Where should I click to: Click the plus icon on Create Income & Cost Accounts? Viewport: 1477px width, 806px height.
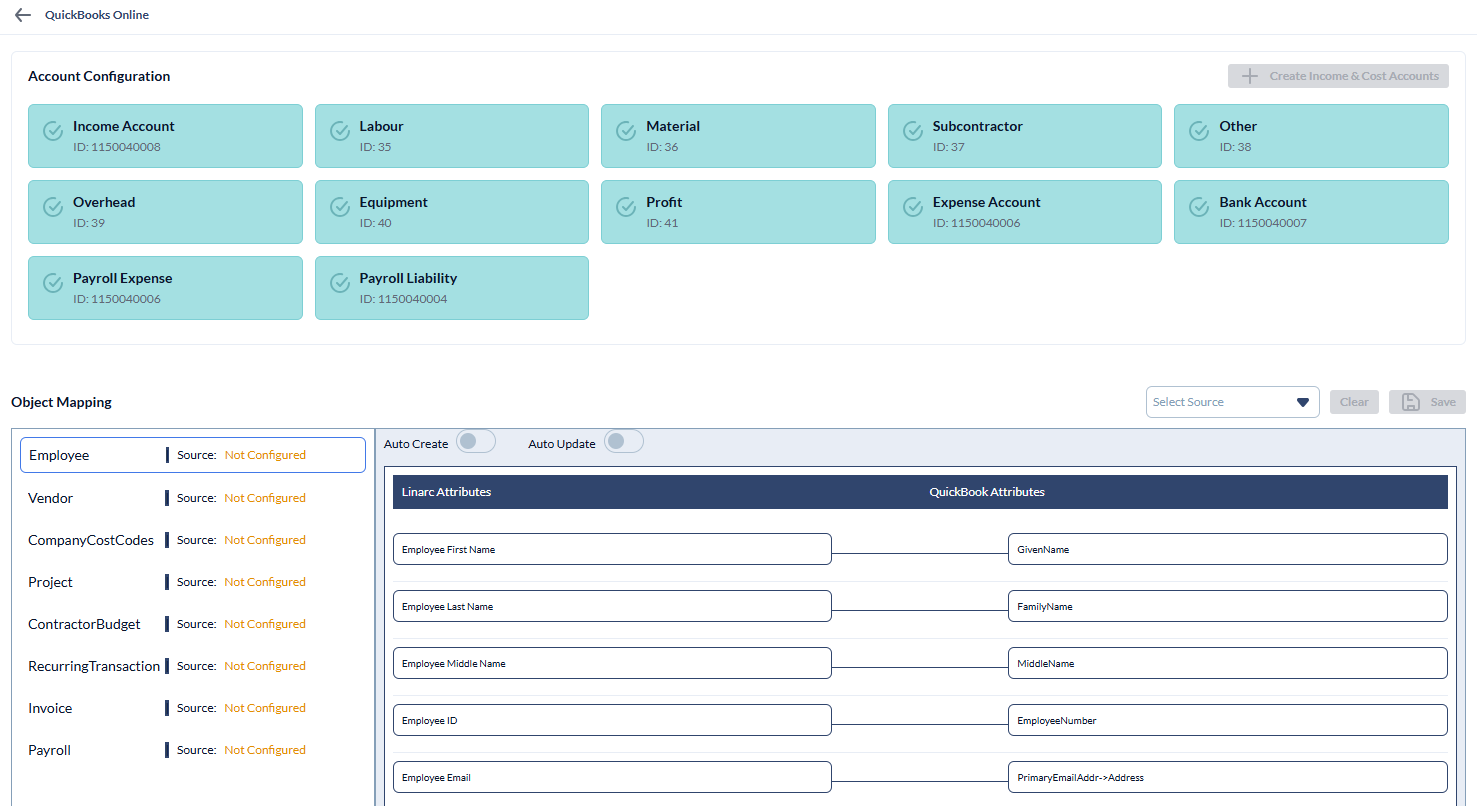(x=1250, y=76)
